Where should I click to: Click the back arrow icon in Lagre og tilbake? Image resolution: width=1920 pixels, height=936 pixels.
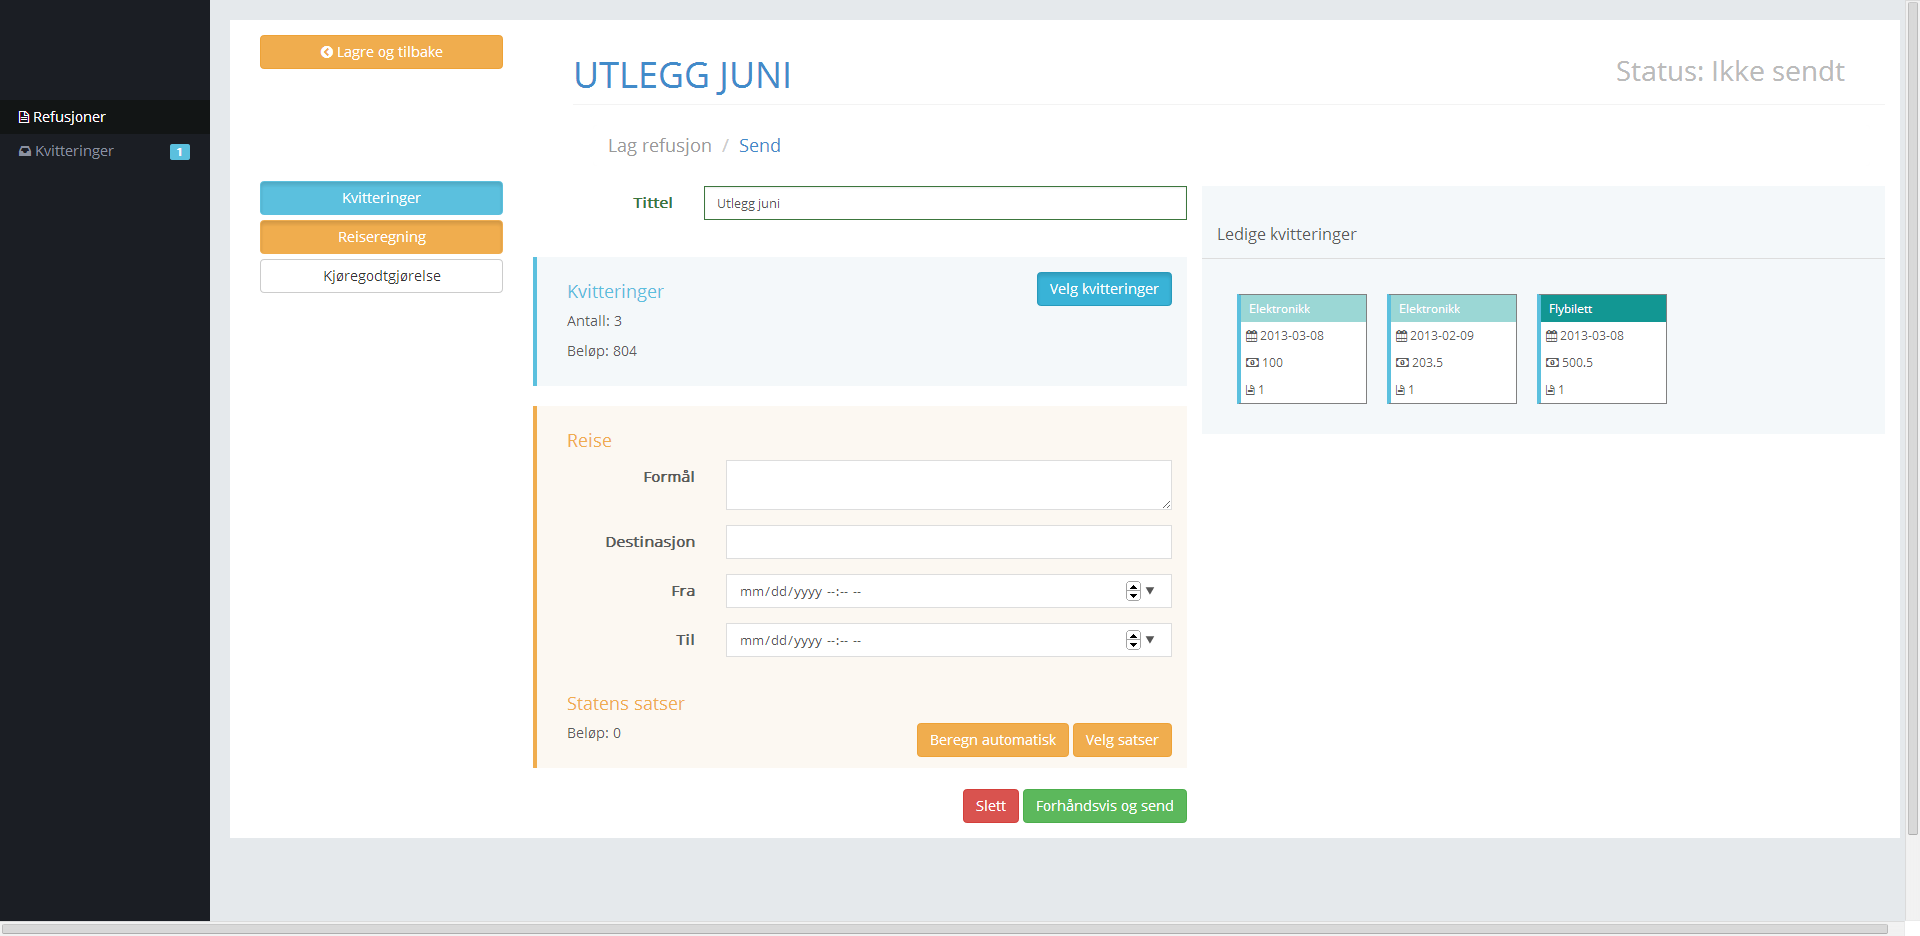[x=326, y=52]
